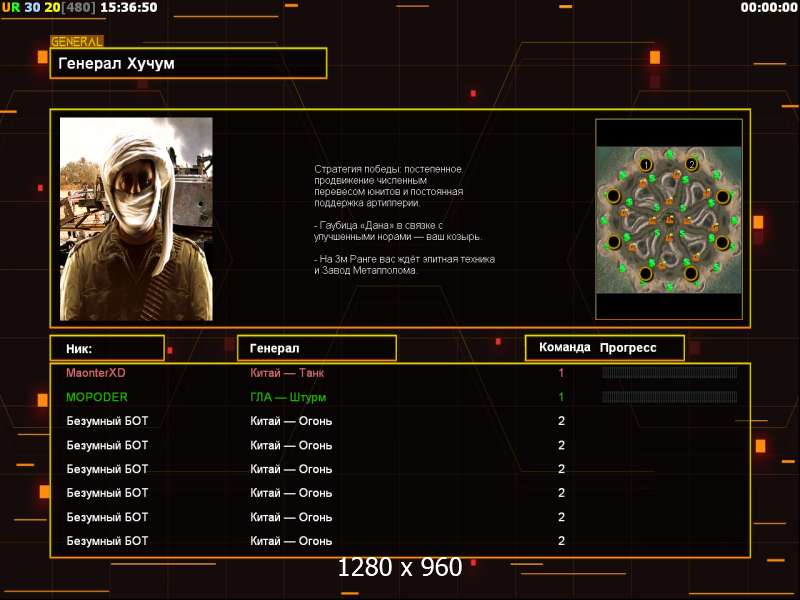Select the first Безумный БОТ row
800x600 pixels.
click(x=400, y=421)
